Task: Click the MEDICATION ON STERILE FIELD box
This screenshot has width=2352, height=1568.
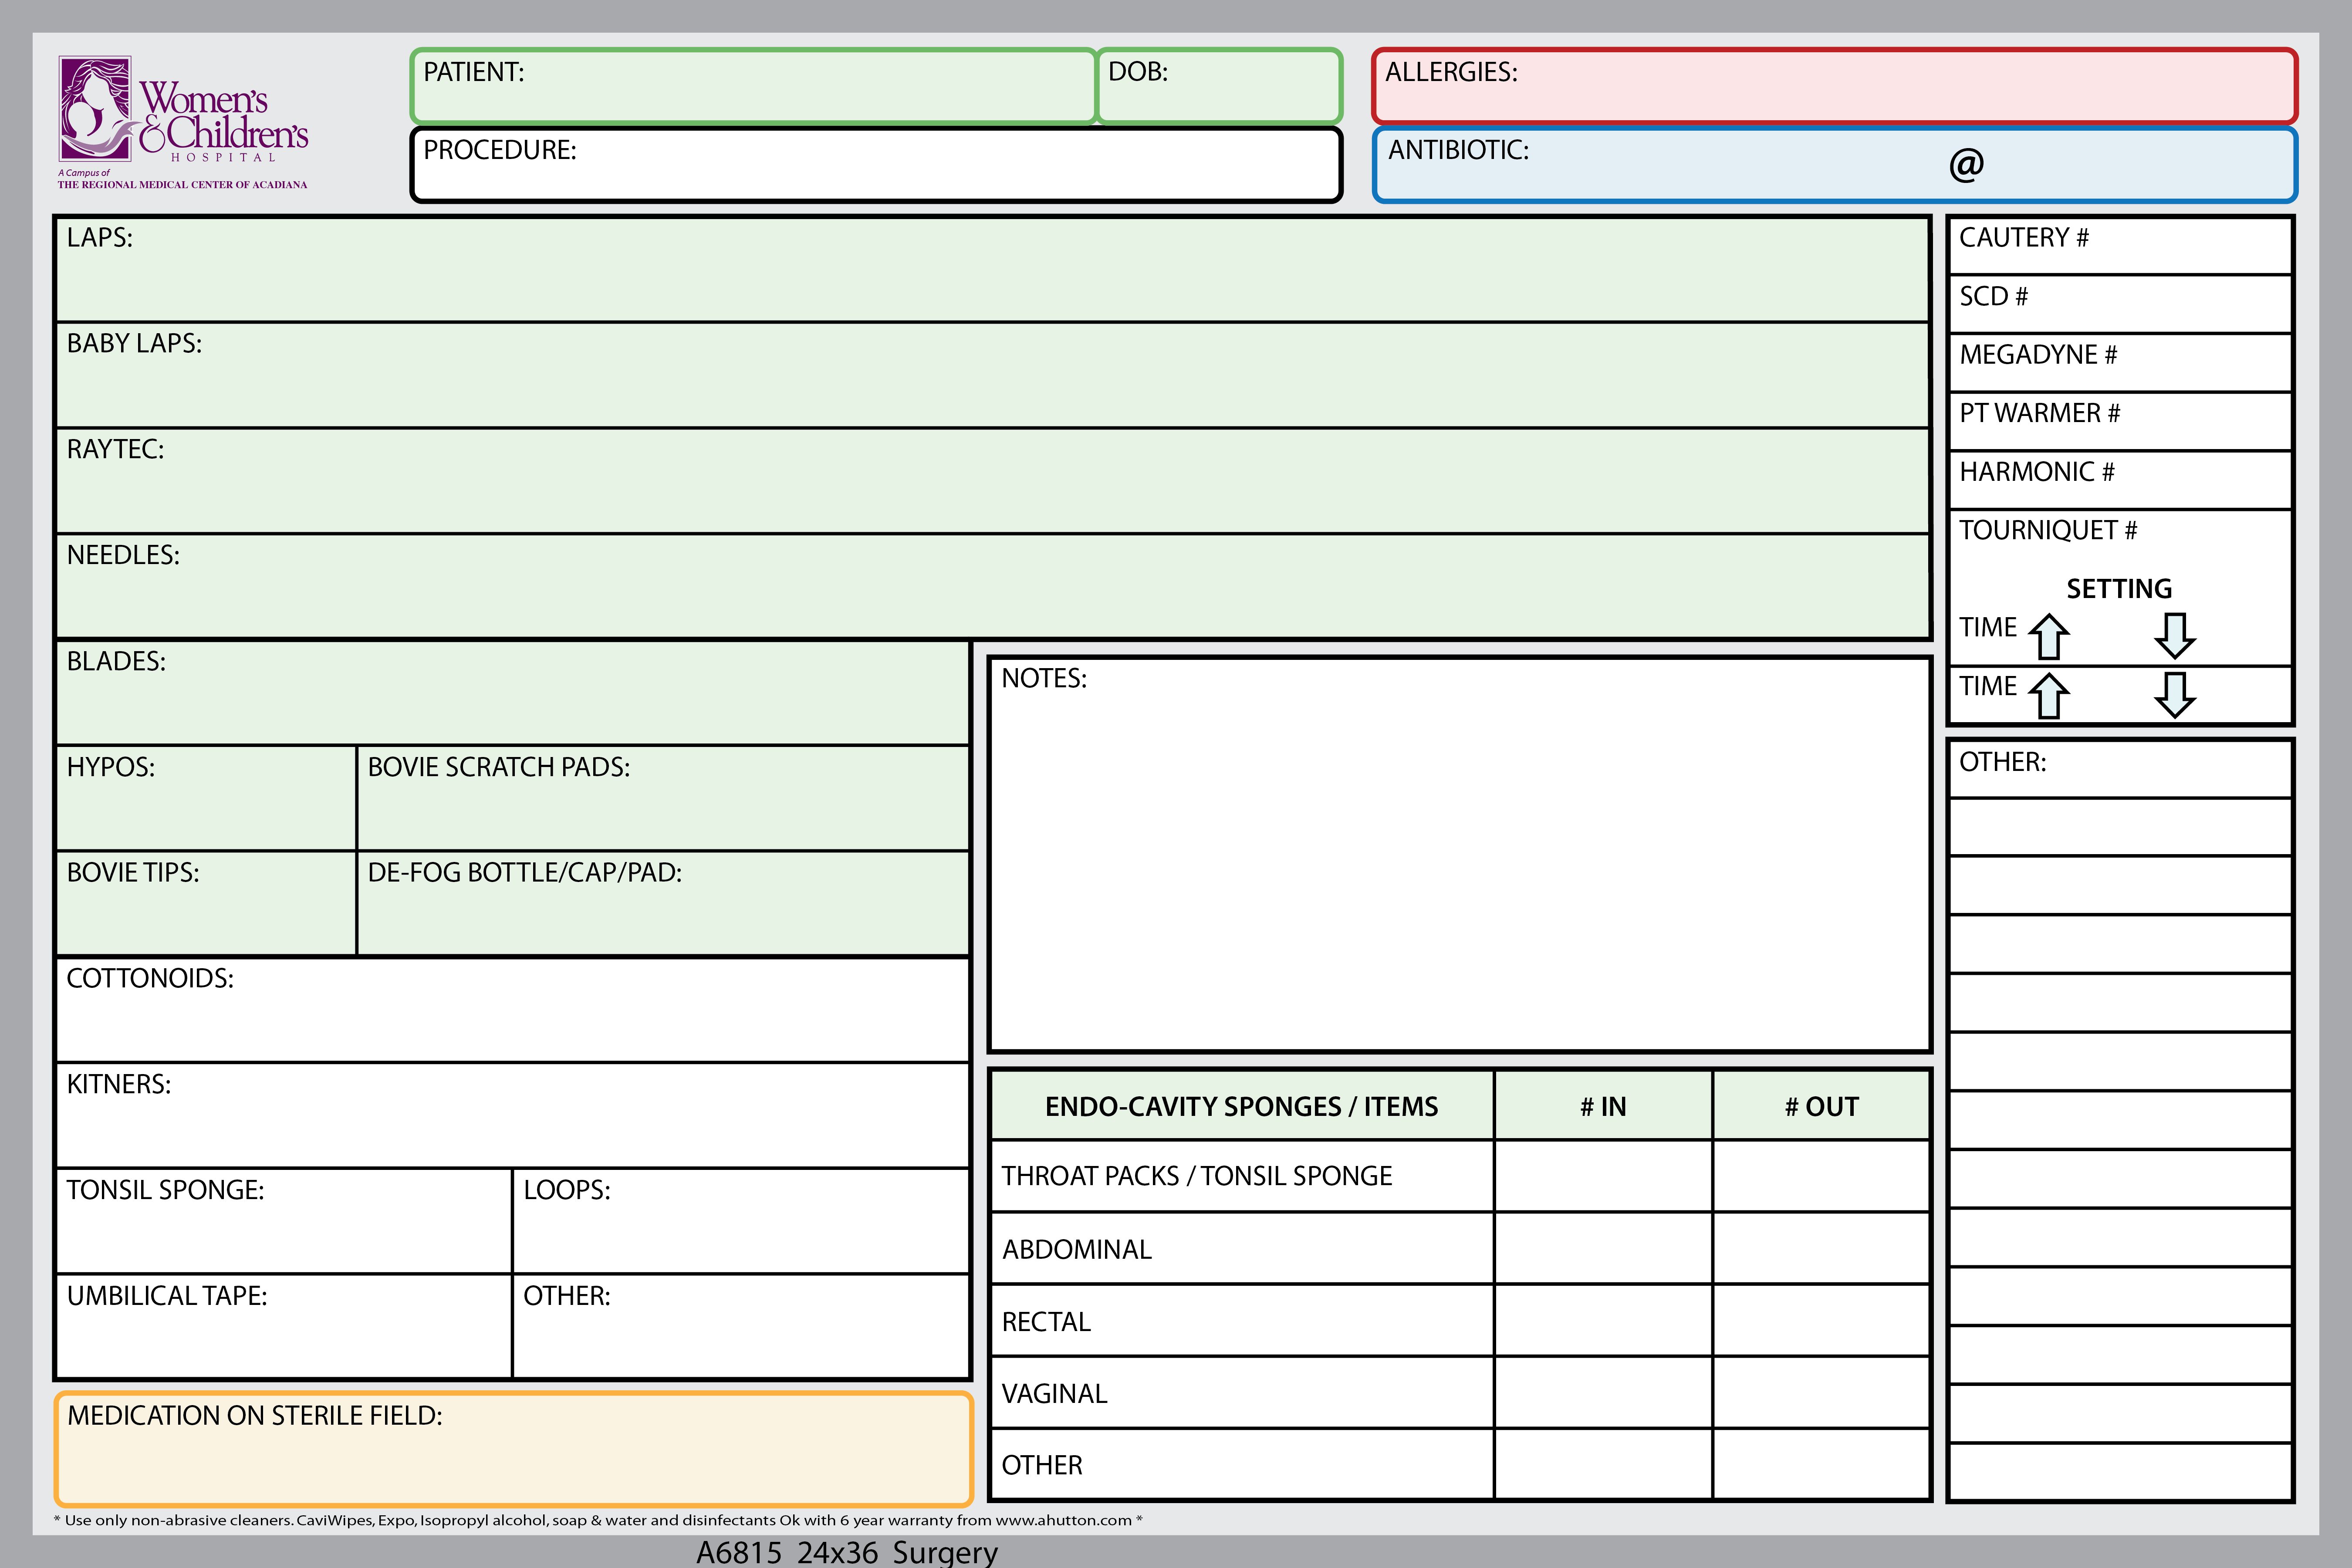Action: click(x=513, y=1449)
